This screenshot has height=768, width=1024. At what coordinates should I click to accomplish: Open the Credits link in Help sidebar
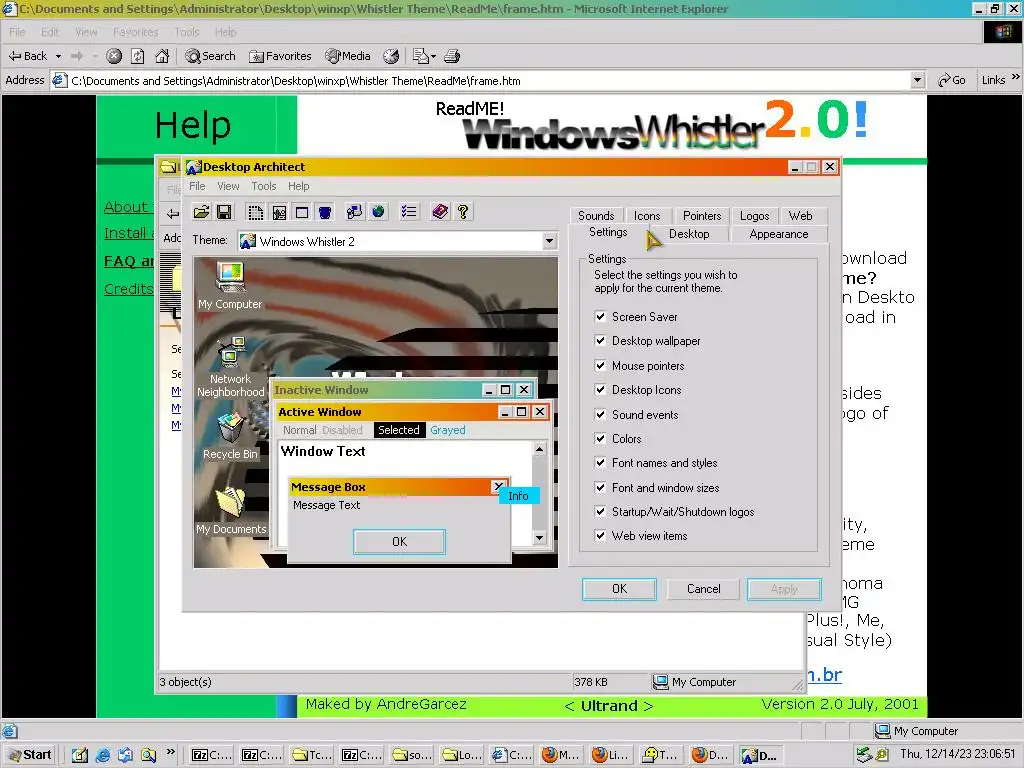(129, 289)
